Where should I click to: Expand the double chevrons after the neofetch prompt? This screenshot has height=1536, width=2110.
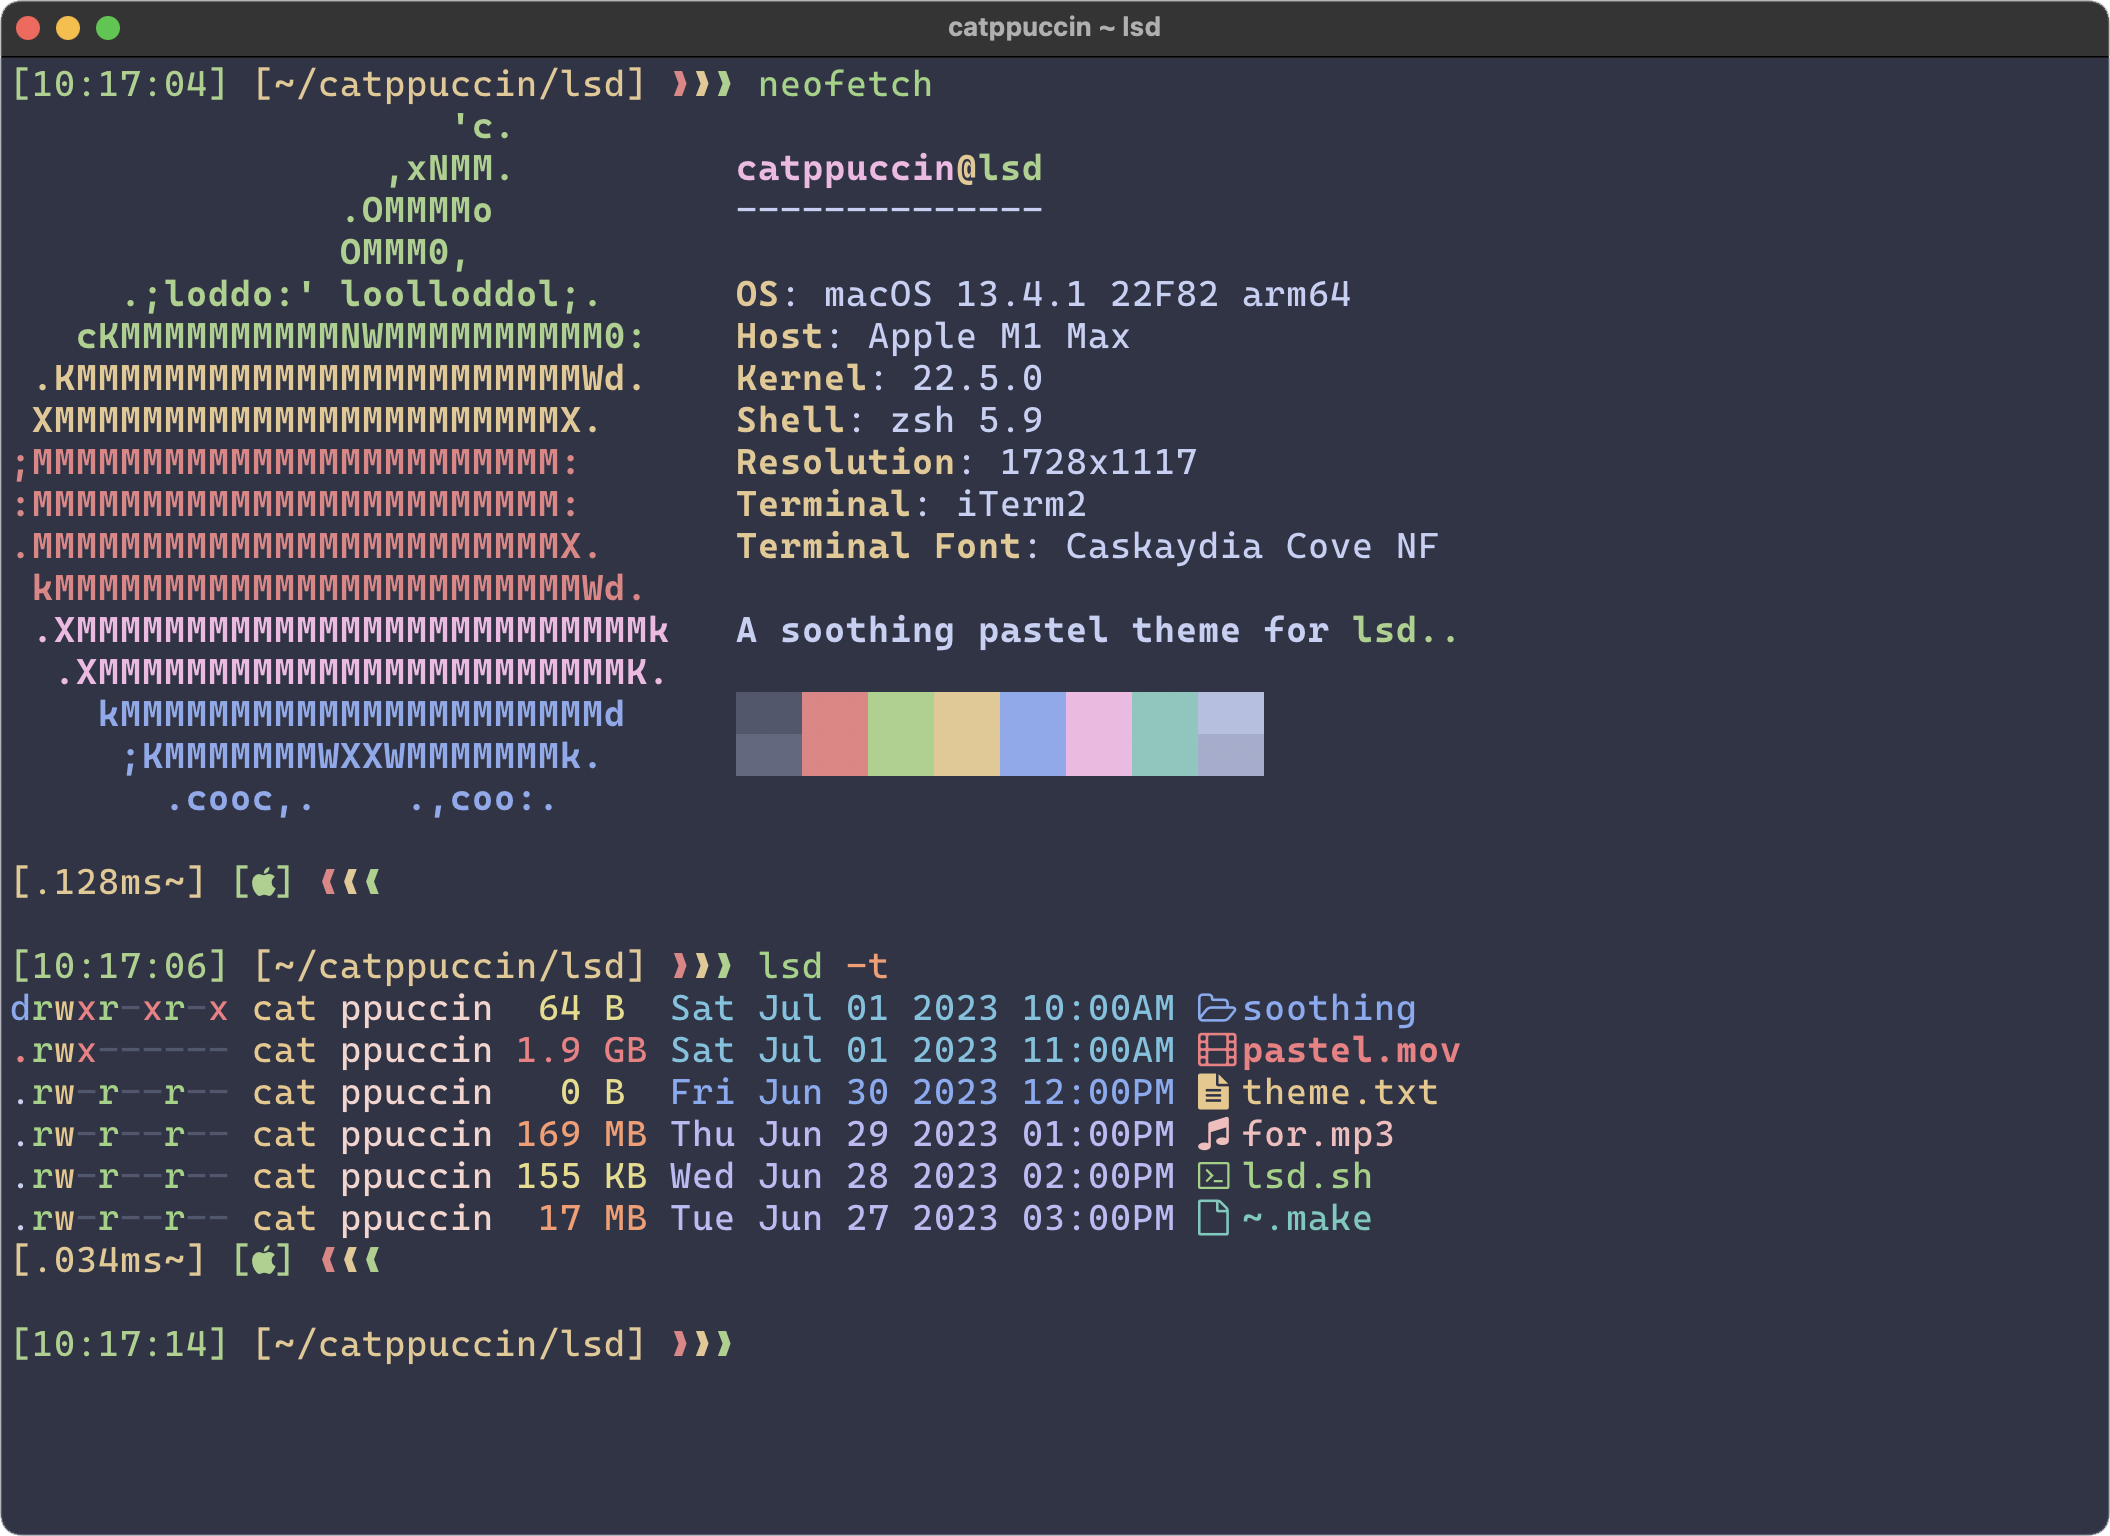[x=703, y=84]
